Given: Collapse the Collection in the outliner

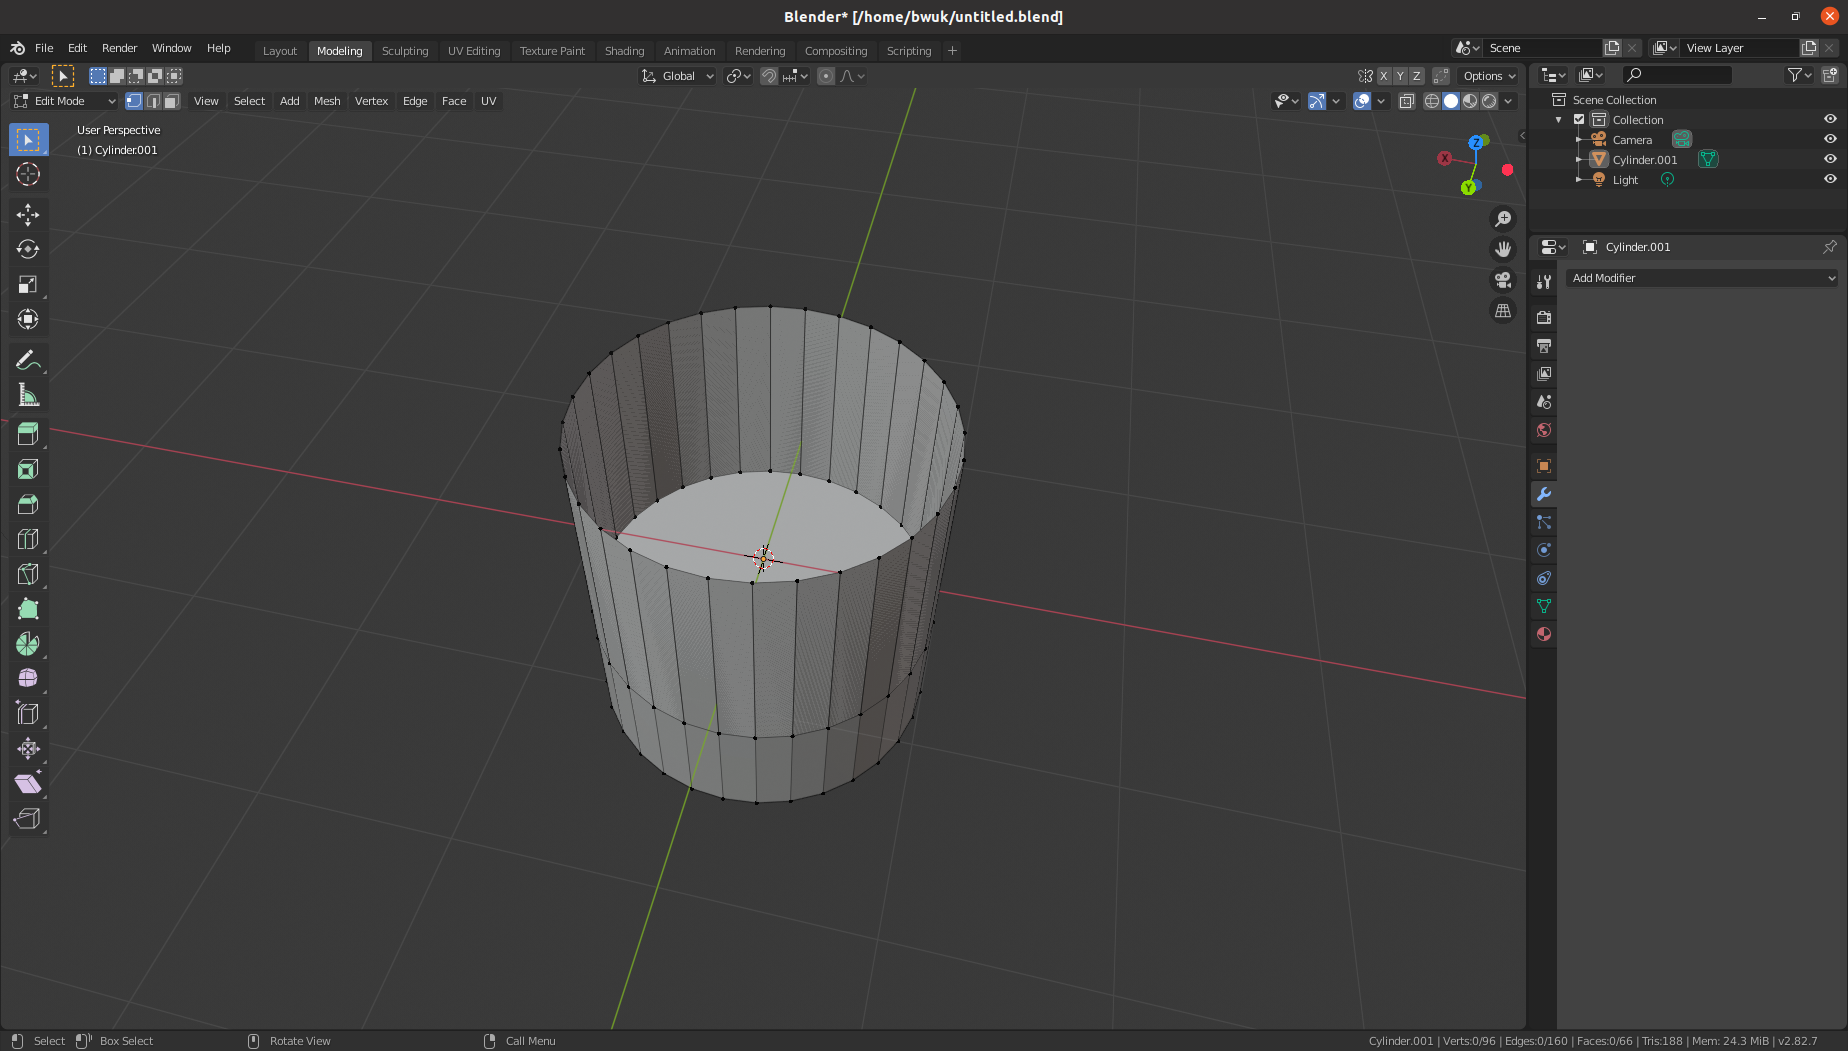Looking at the screenshot, I should point(1558,119).
